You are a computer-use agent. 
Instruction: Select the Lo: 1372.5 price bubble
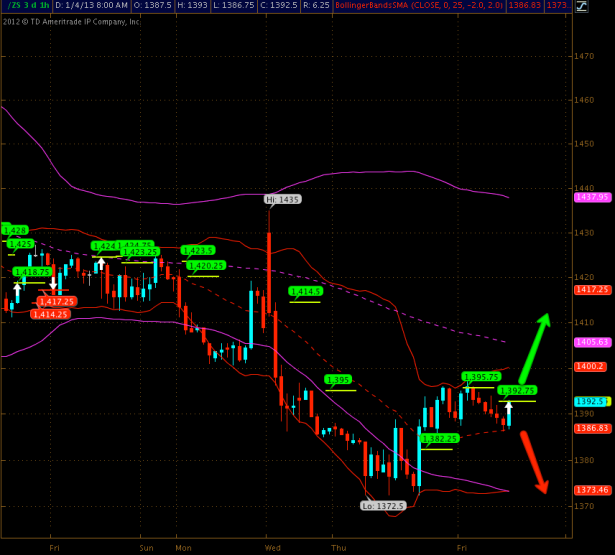click(x=383, y=506)
